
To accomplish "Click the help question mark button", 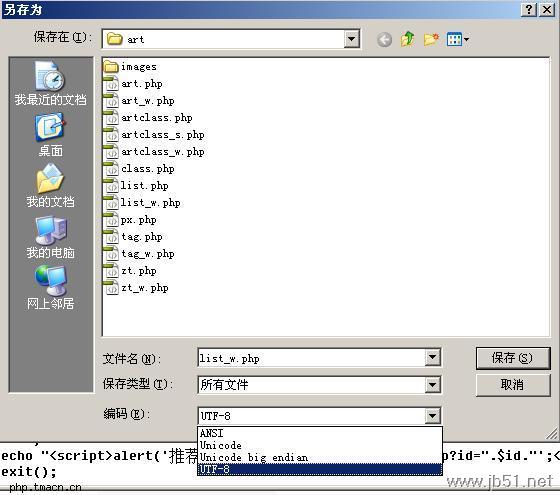I will click(x=529, y=9).
